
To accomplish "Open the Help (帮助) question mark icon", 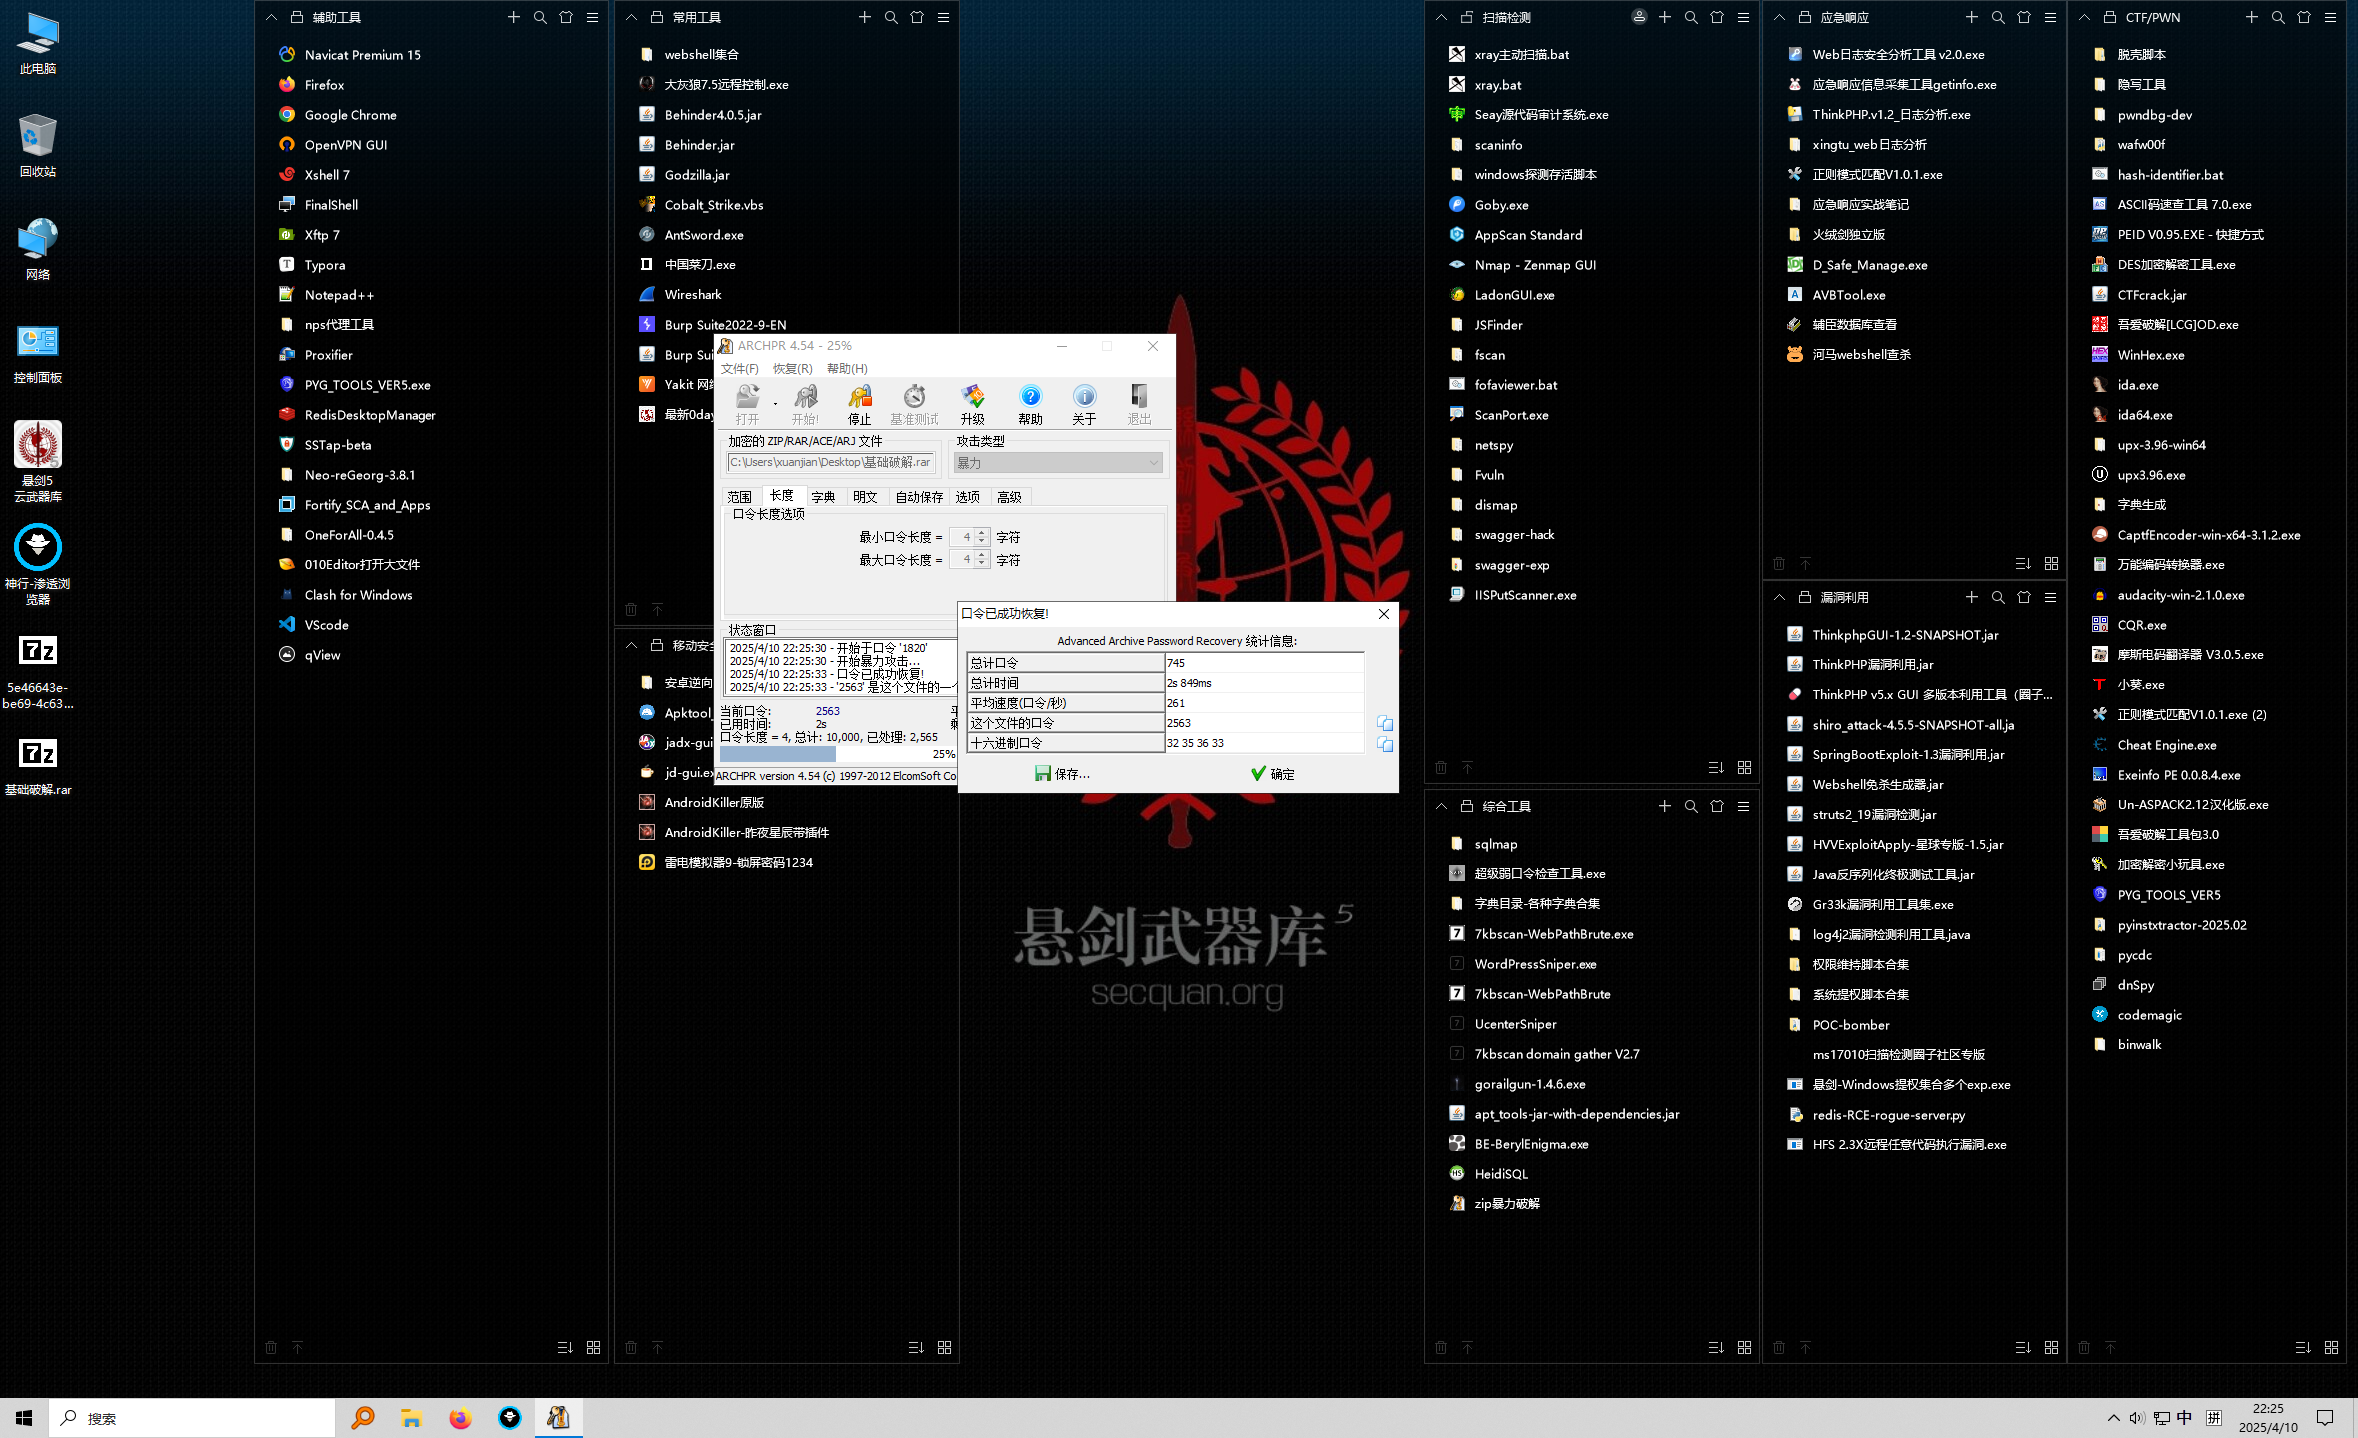I will point(1030,402).
